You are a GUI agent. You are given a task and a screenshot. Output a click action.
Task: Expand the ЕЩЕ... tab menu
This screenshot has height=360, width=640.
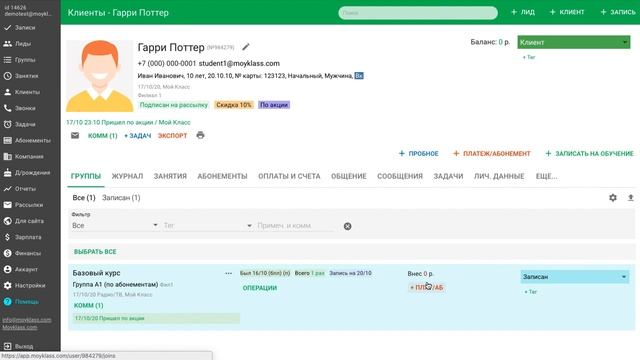pos(546,176)
